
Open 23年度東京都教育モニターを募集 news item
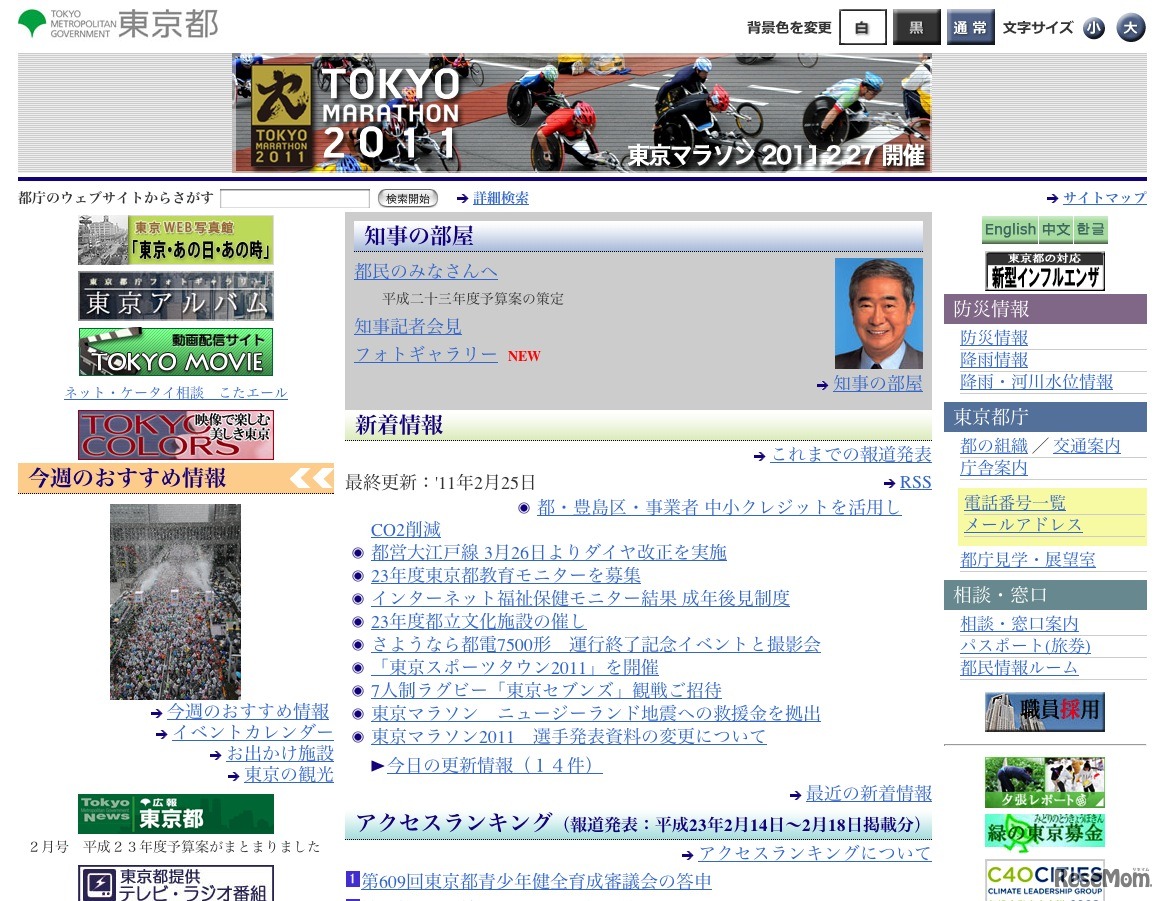(506, 575)
